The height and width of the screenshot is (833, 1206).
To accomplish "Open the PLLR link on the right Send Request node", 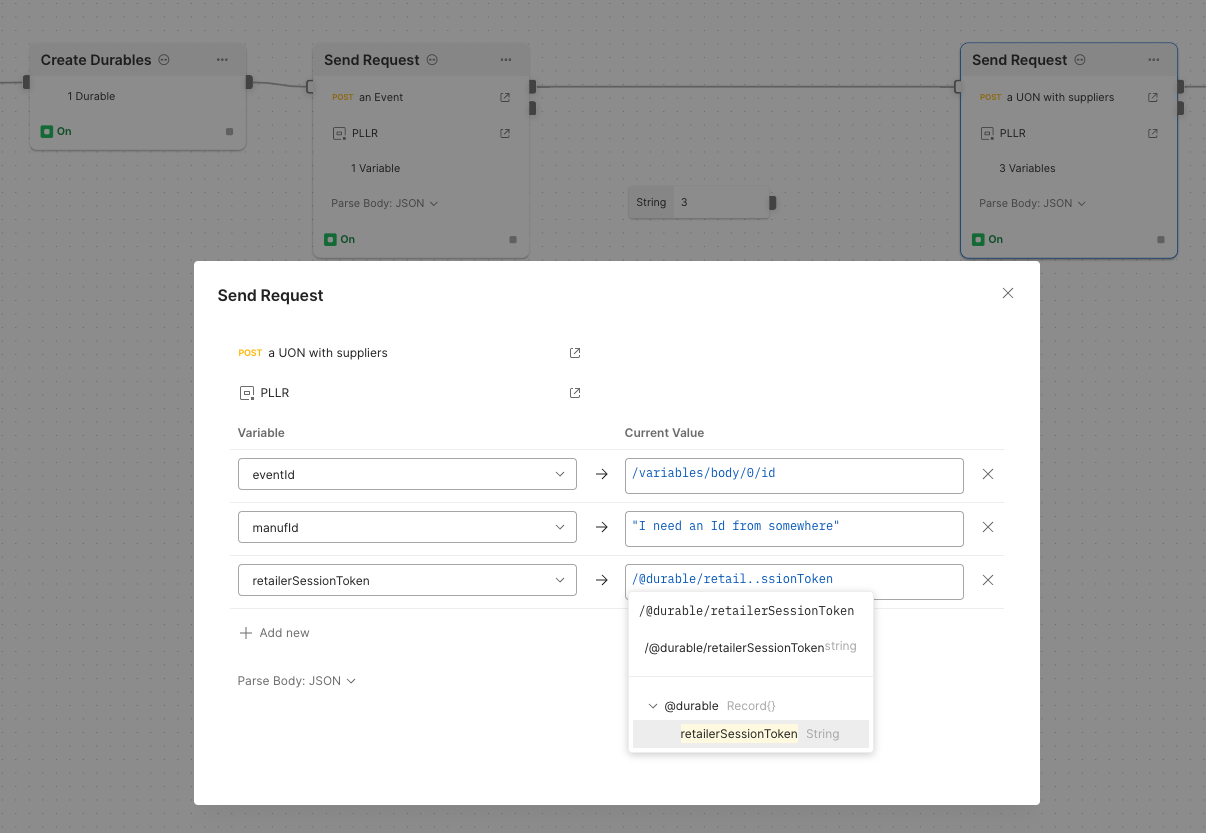I will (1152, 133).
